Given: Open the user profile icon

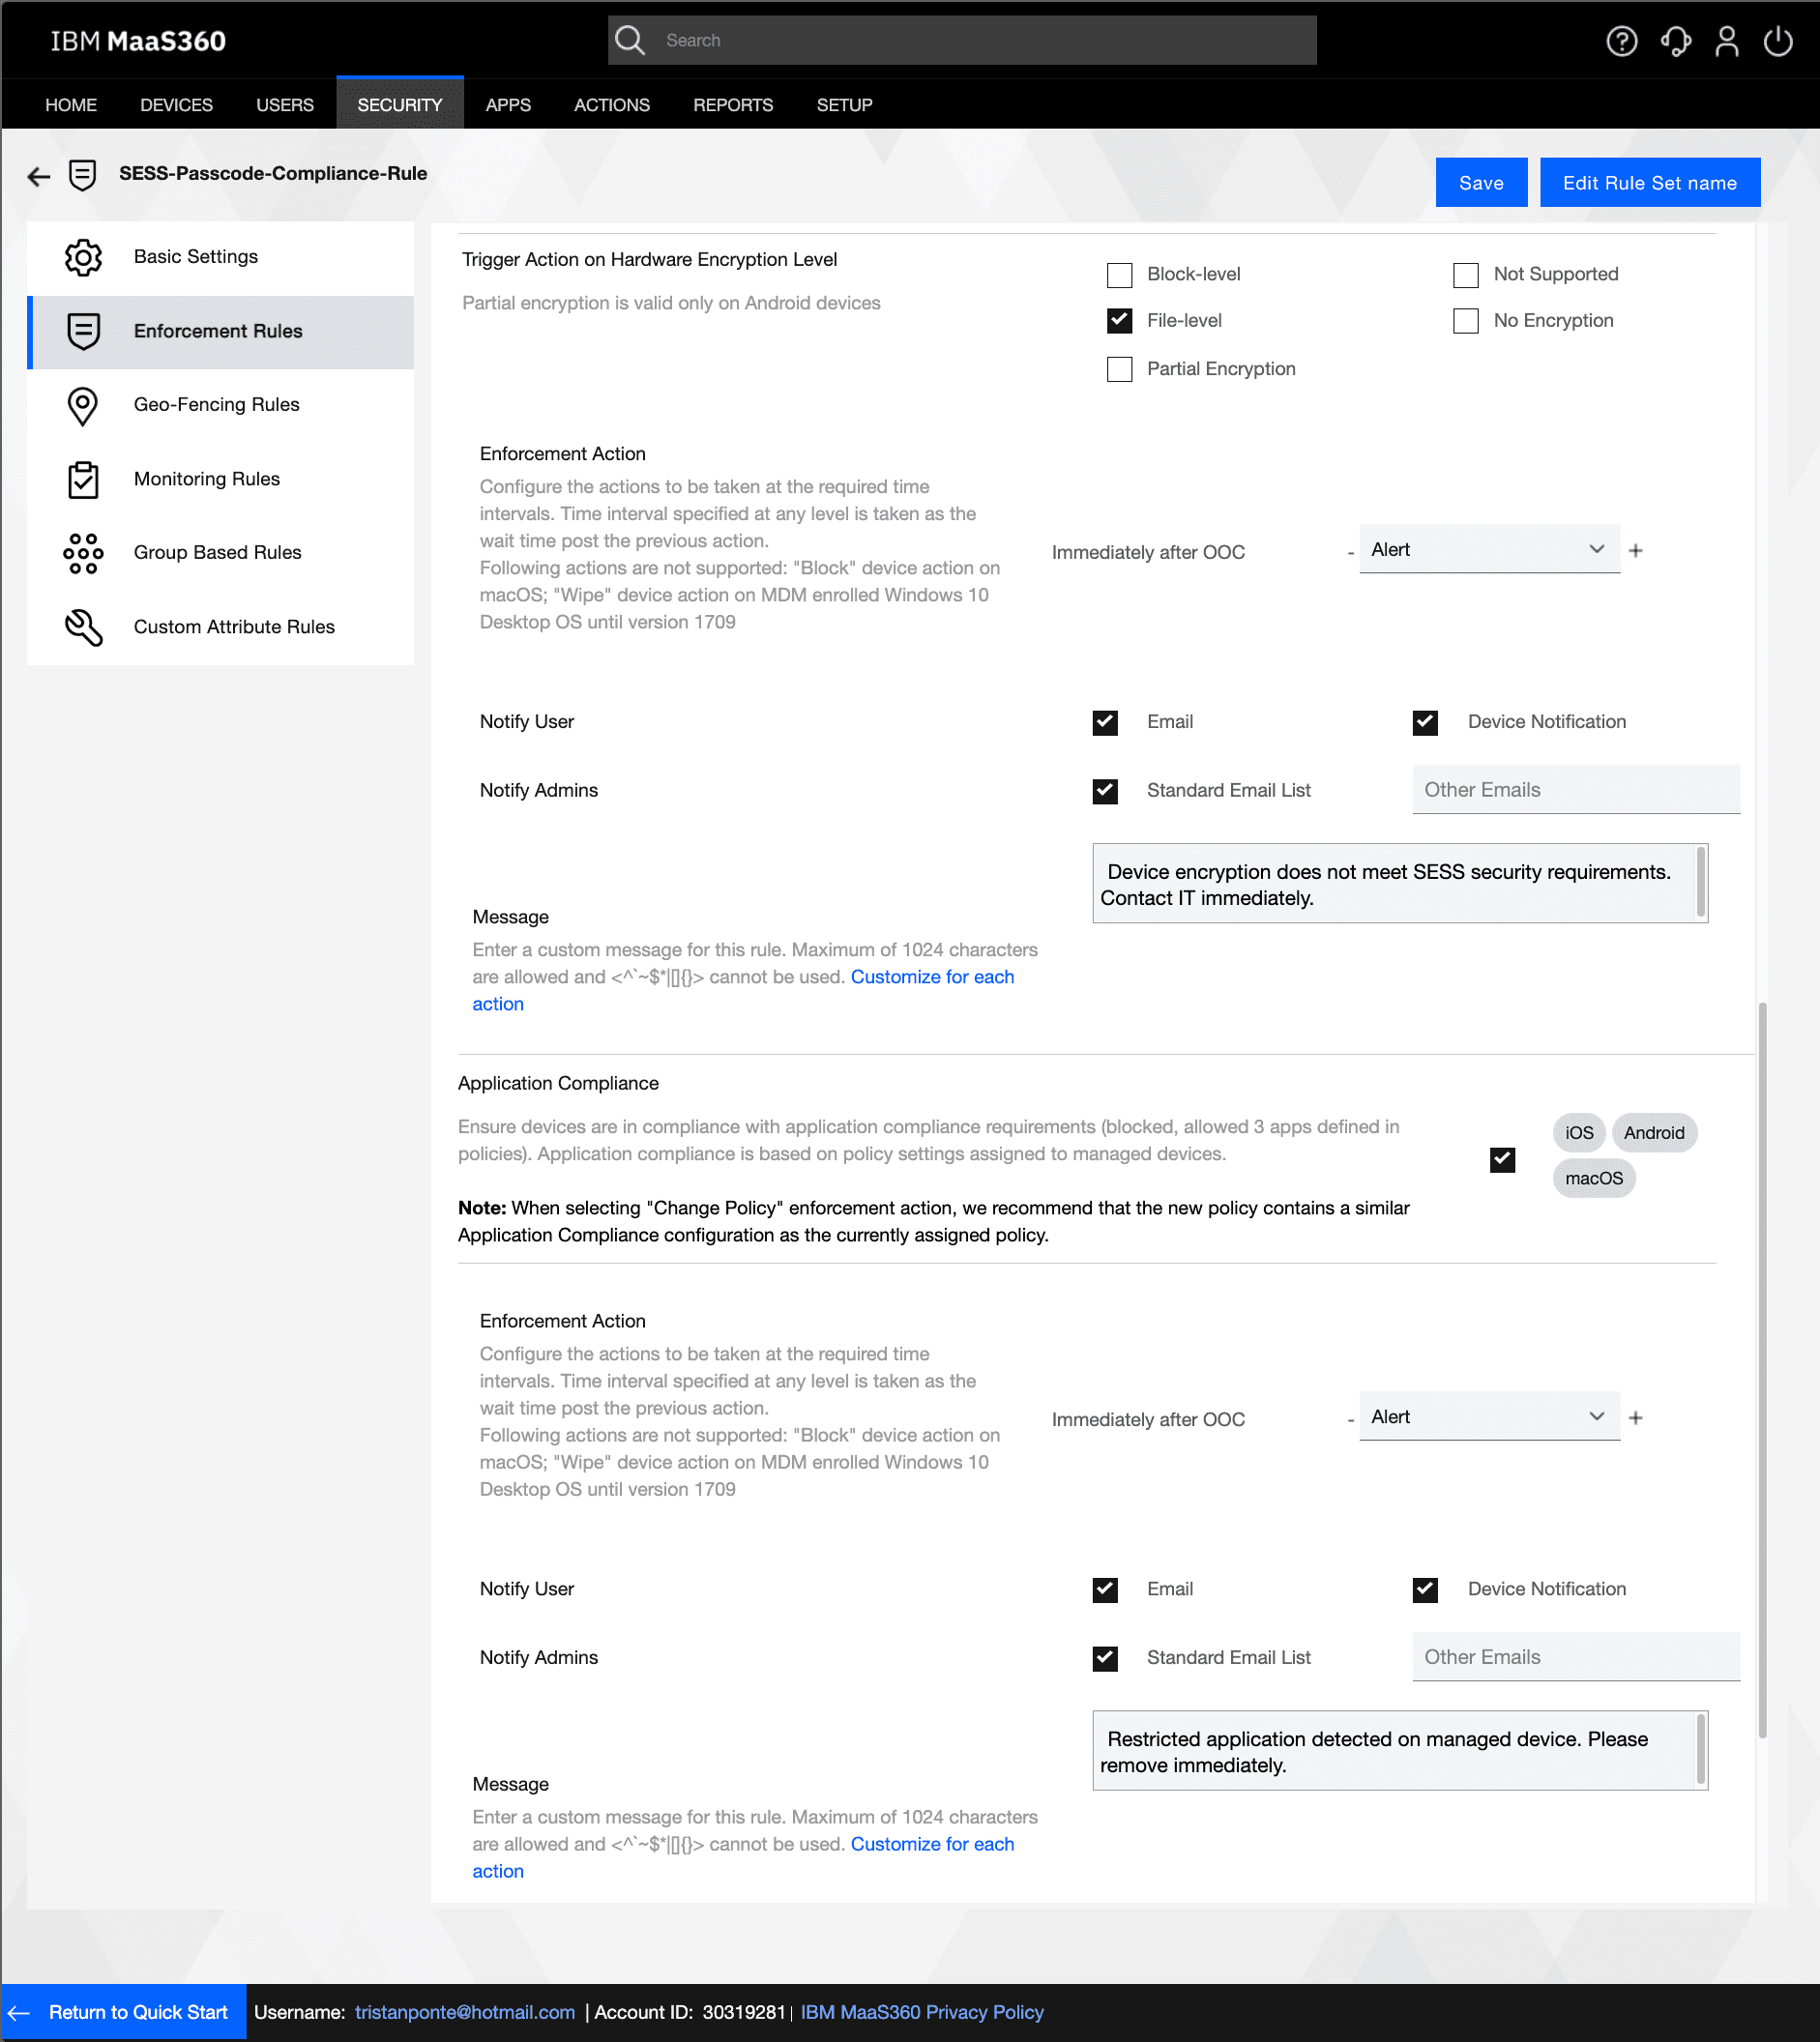Looking at the screenshot, I should (x=1727, y=41).
